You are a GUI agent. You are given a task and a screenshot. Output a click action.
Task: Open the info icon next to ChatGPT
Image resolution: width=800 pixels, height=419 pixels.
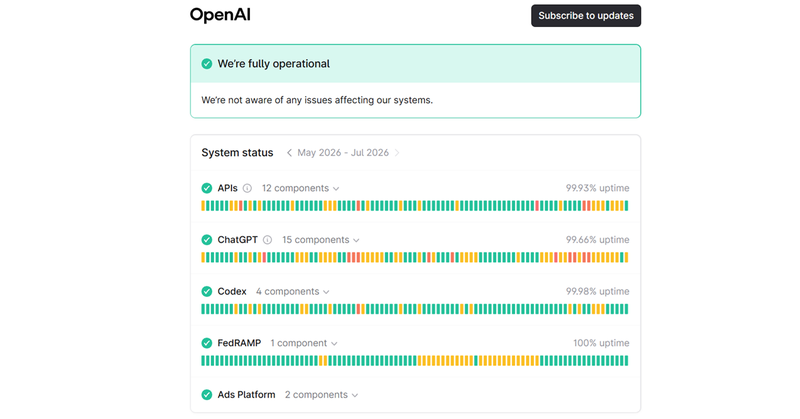[x=267, y=240]
